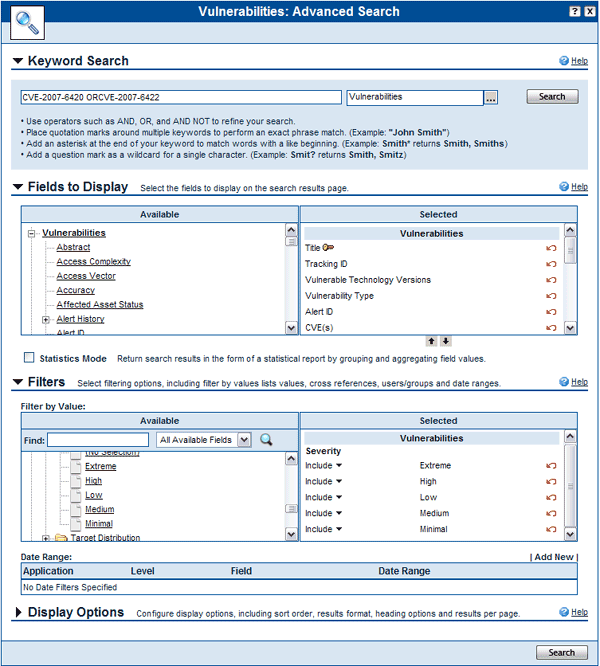Remove the Tracking ID field from selected
The image size is (600, 666).
coord(551,264)
